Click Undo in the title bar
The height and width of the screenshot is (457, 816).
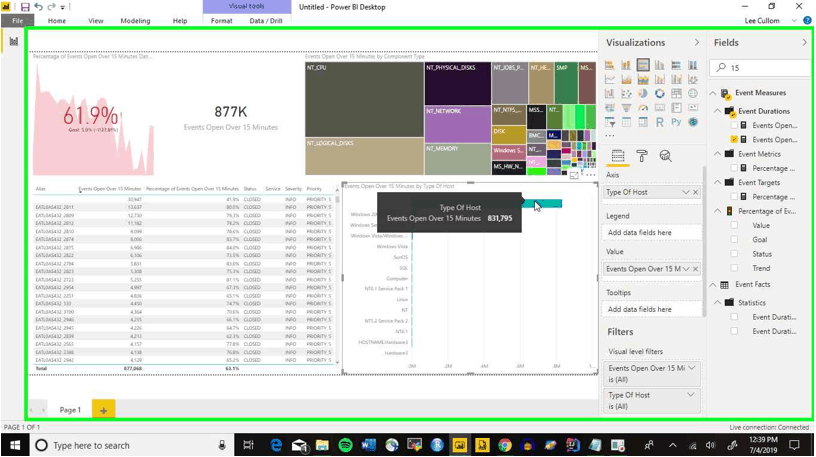coord(39,7)
